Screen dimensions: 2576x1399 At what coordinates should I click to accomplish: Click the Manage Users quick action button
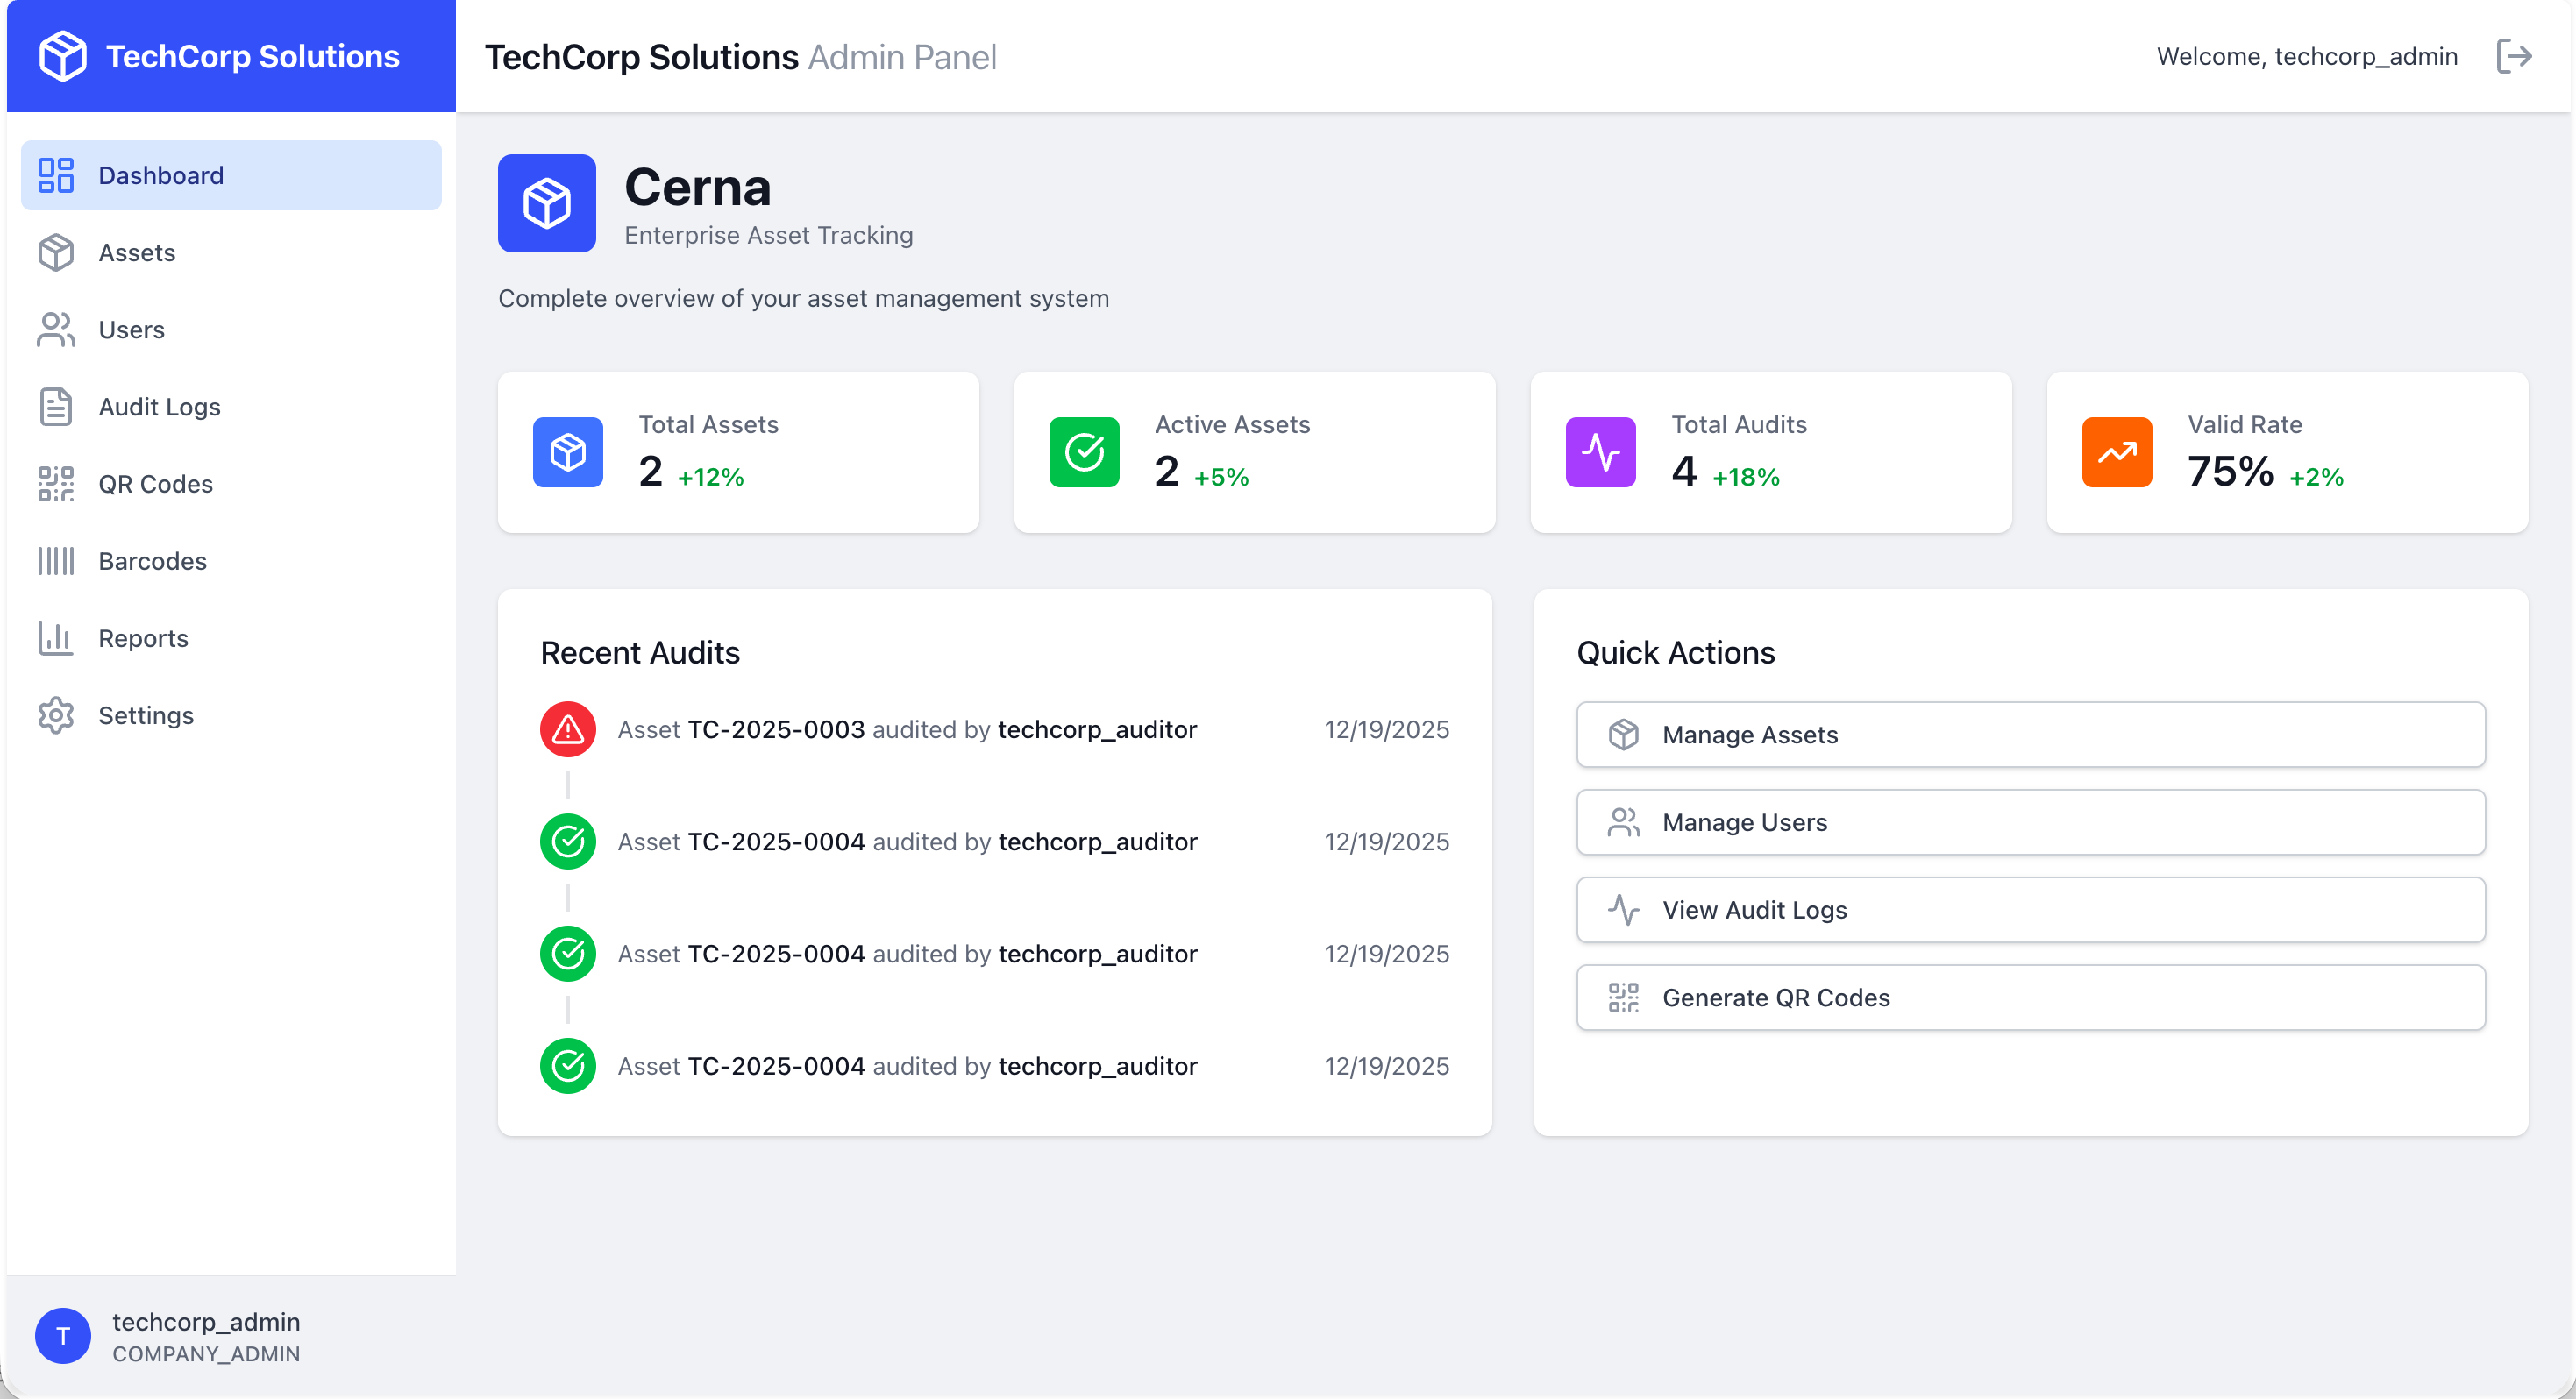coord(2030,822)
